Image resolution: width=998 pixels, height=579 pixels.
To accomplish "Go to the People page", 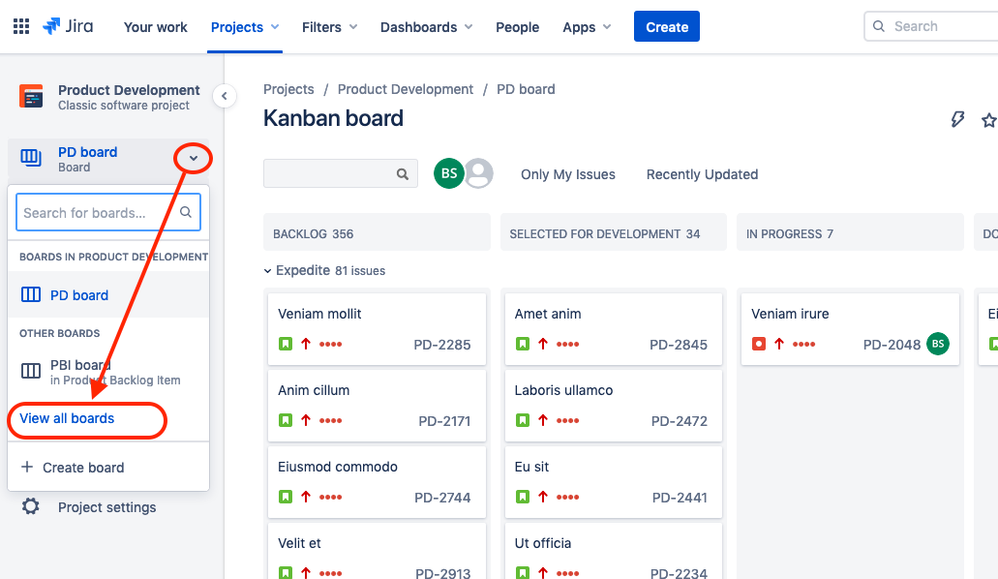I will tap(517, 27).
